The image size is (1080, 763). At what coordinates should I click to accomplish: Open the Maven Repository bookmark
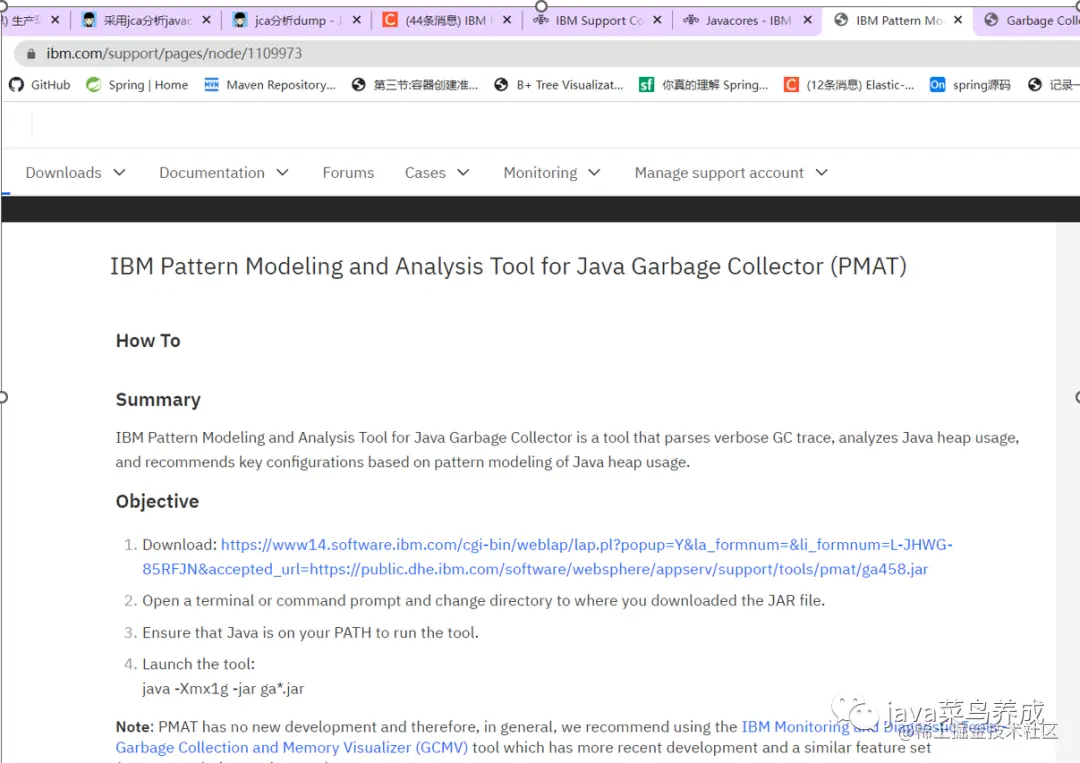(x=270, y=85)
